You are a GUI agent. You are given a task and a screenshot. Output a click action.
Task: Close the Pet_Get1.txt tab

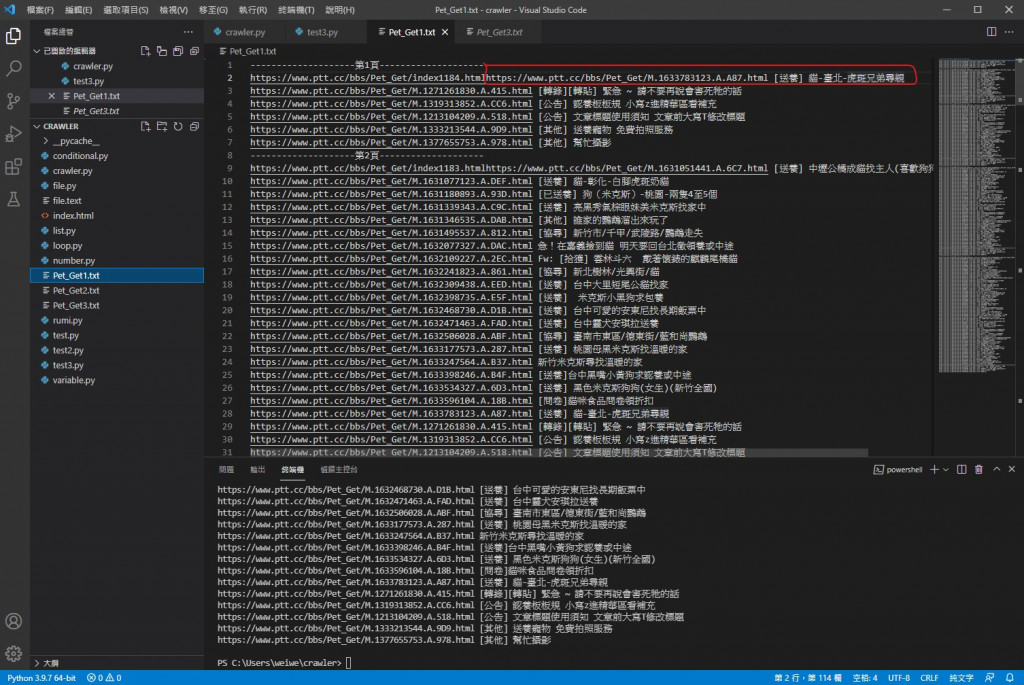click(445, 32)
